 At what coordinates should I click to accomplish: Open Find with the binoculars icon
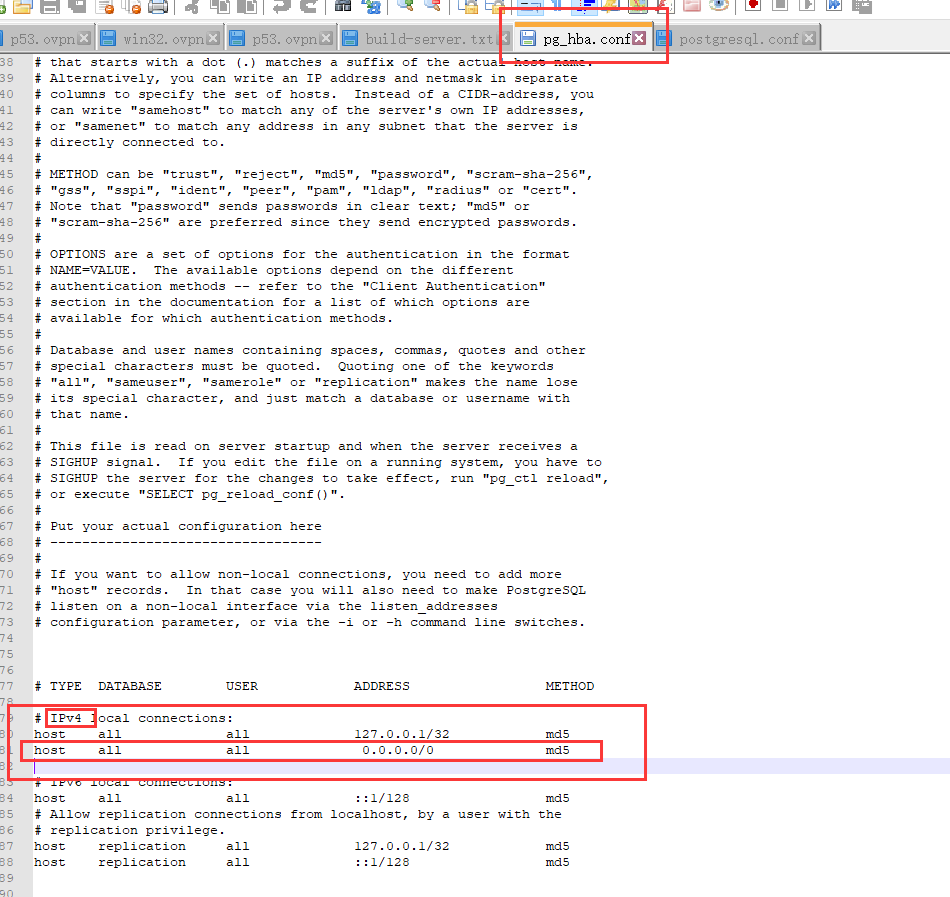(343, 6)
